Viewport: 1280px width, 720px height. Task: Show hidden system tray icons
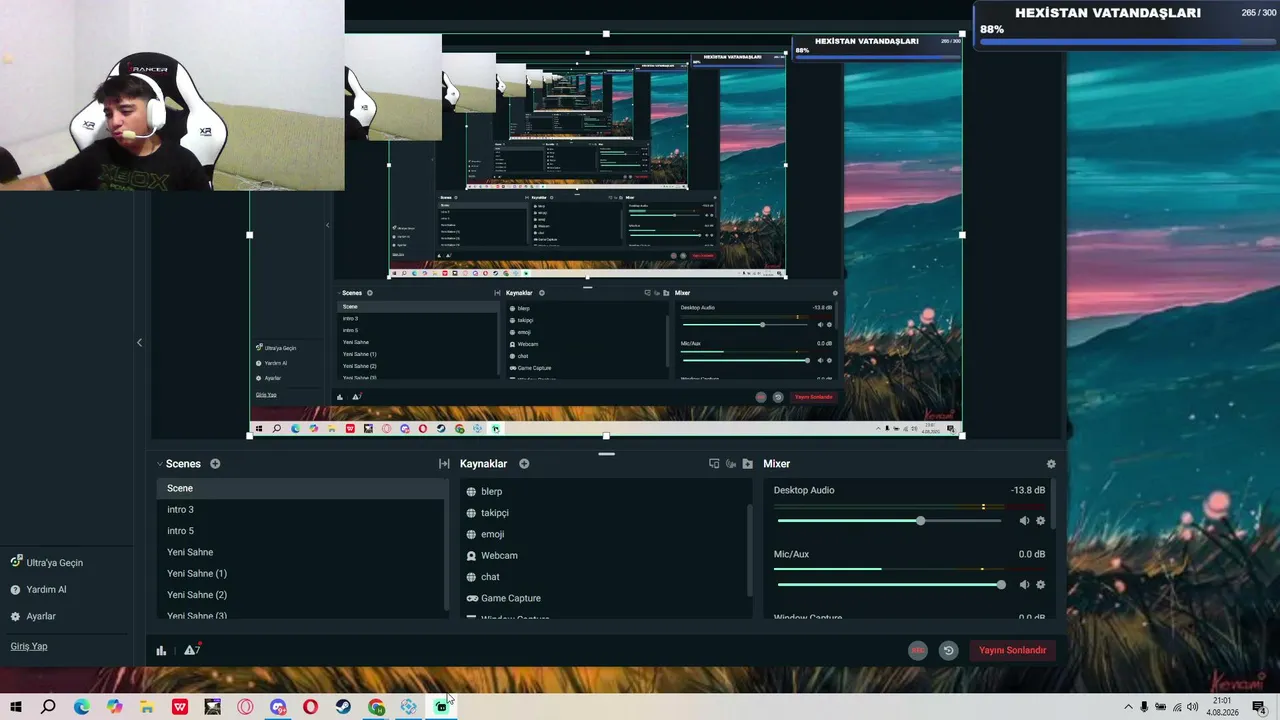pos(1129,707)
